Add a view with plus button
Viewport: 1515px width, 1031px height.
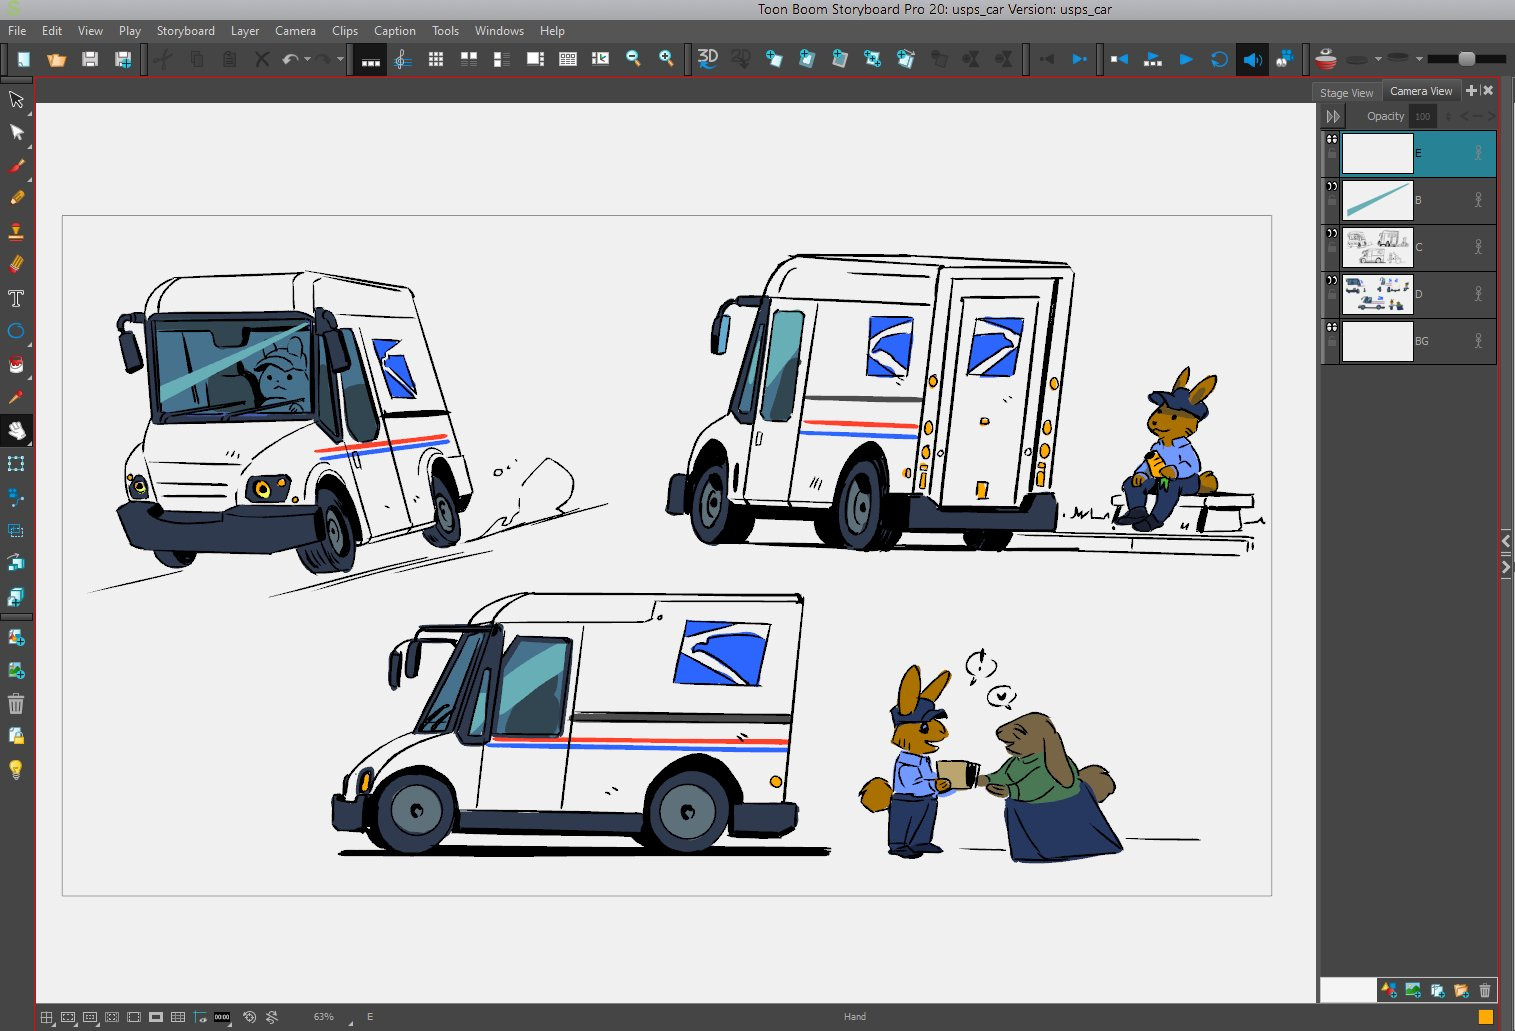1471,91
